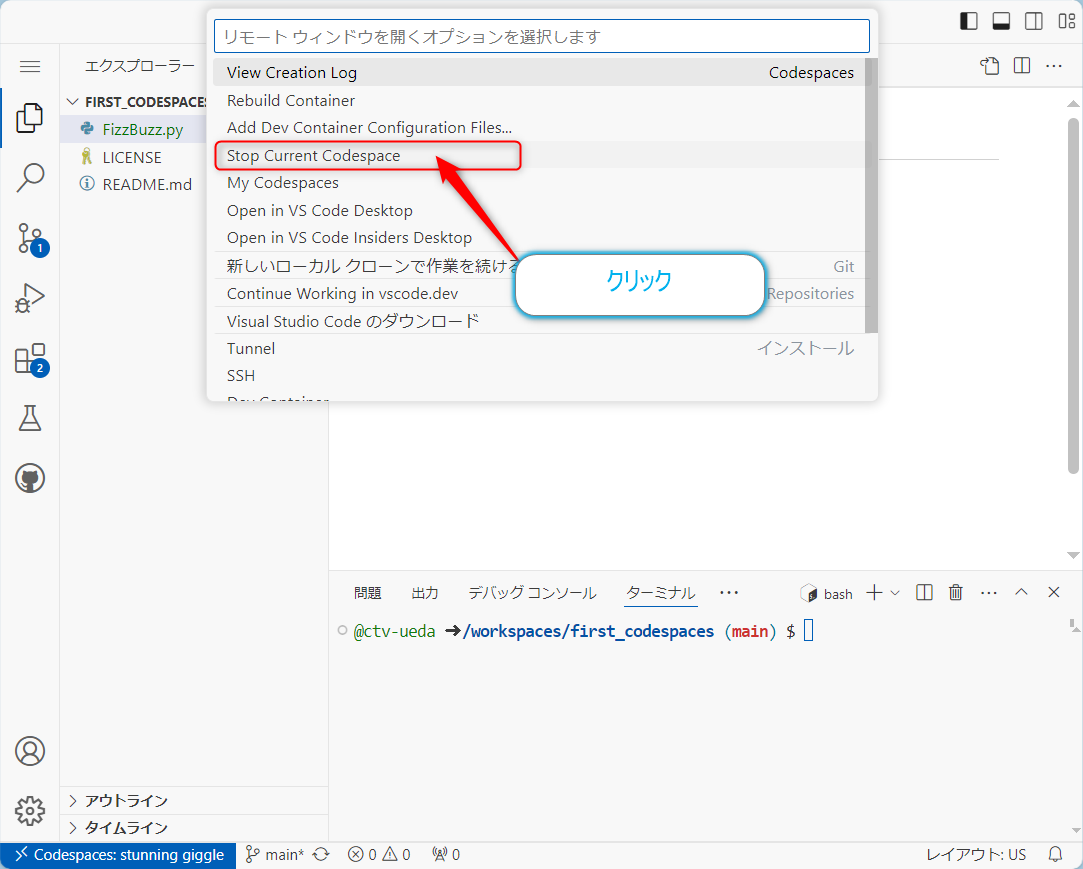1083x869 pixels.
Task: Open notifications bell icon
Action: tap(1055, 855)
